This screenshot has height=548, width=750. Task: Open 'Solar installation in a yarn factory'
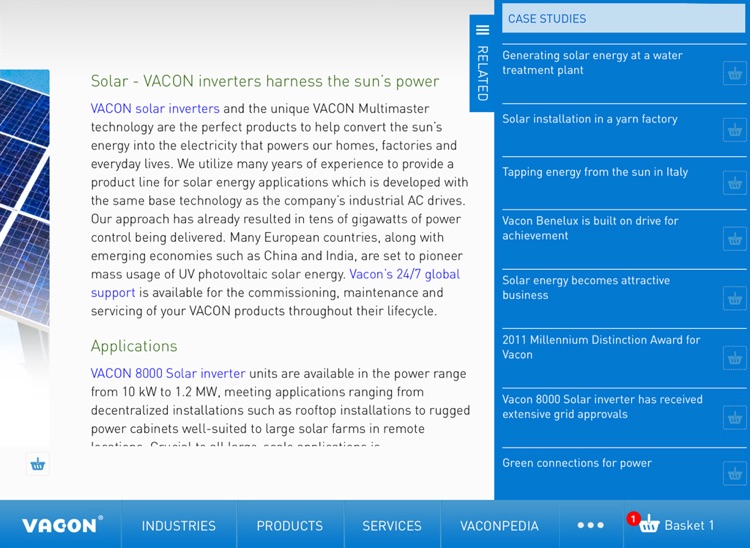pyautogui.click(x=590, y=119)
